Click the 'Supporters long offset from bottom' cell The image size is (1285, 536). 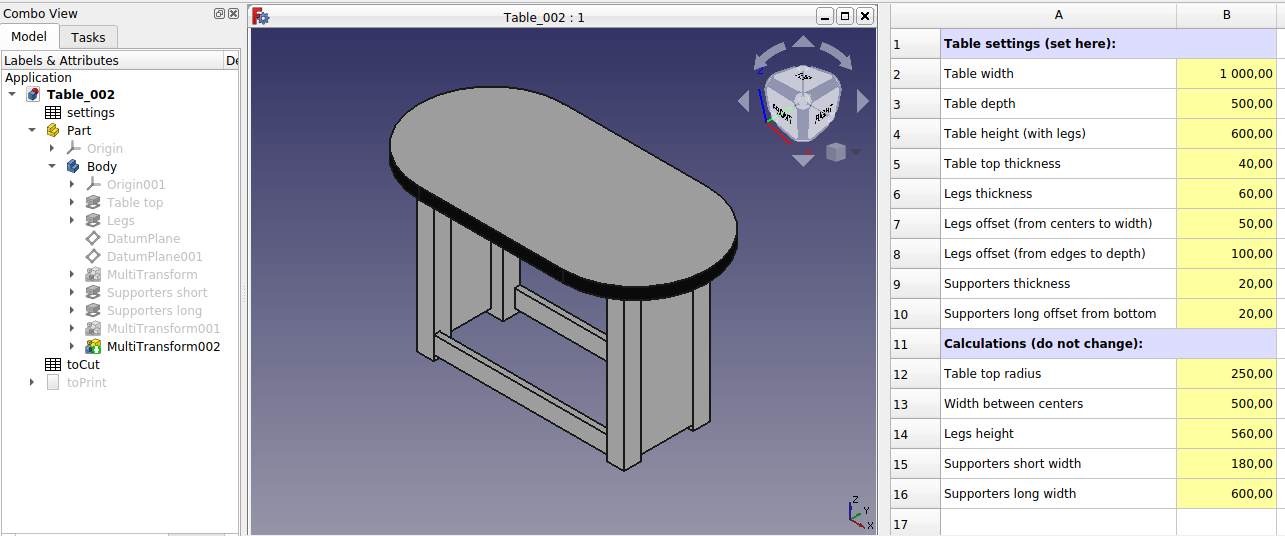coord(1058,314)
